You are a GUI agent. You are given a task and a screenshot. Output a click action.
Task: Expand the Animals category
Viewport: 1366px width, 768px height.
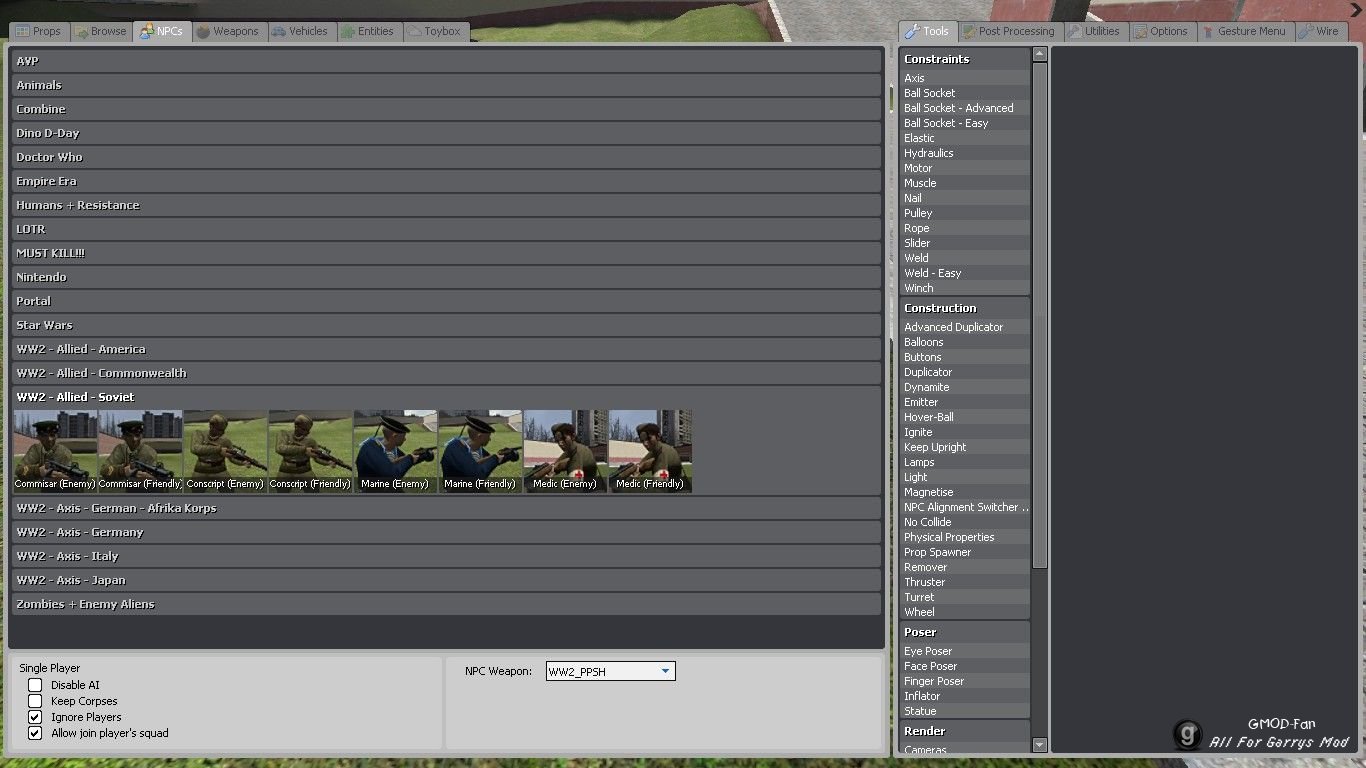pos(446,85)
